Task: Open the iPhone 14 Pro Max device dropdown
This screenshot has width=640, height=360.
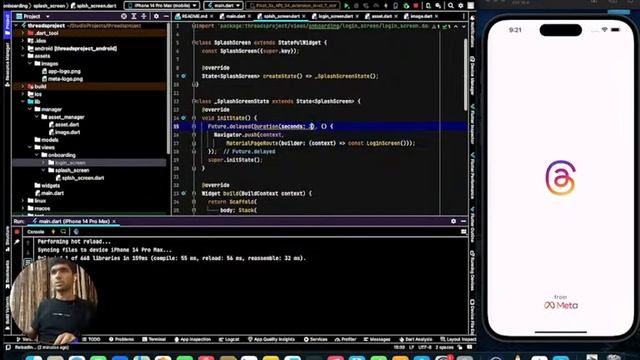Action: [162, 6]
